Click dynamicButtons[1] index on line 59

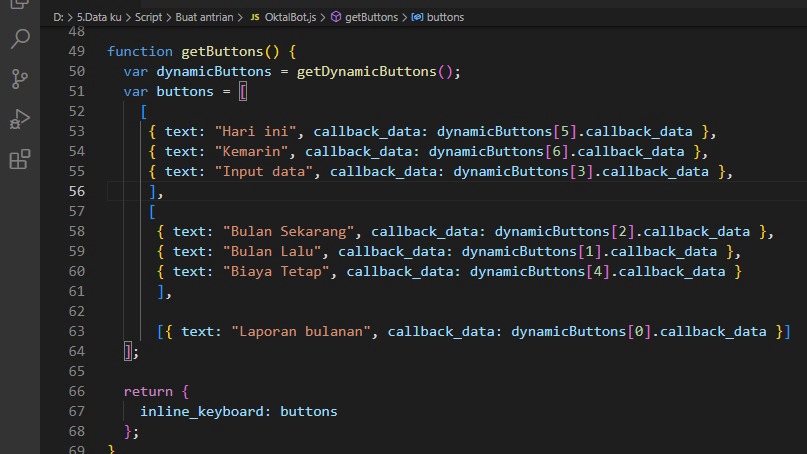[531, 251]
